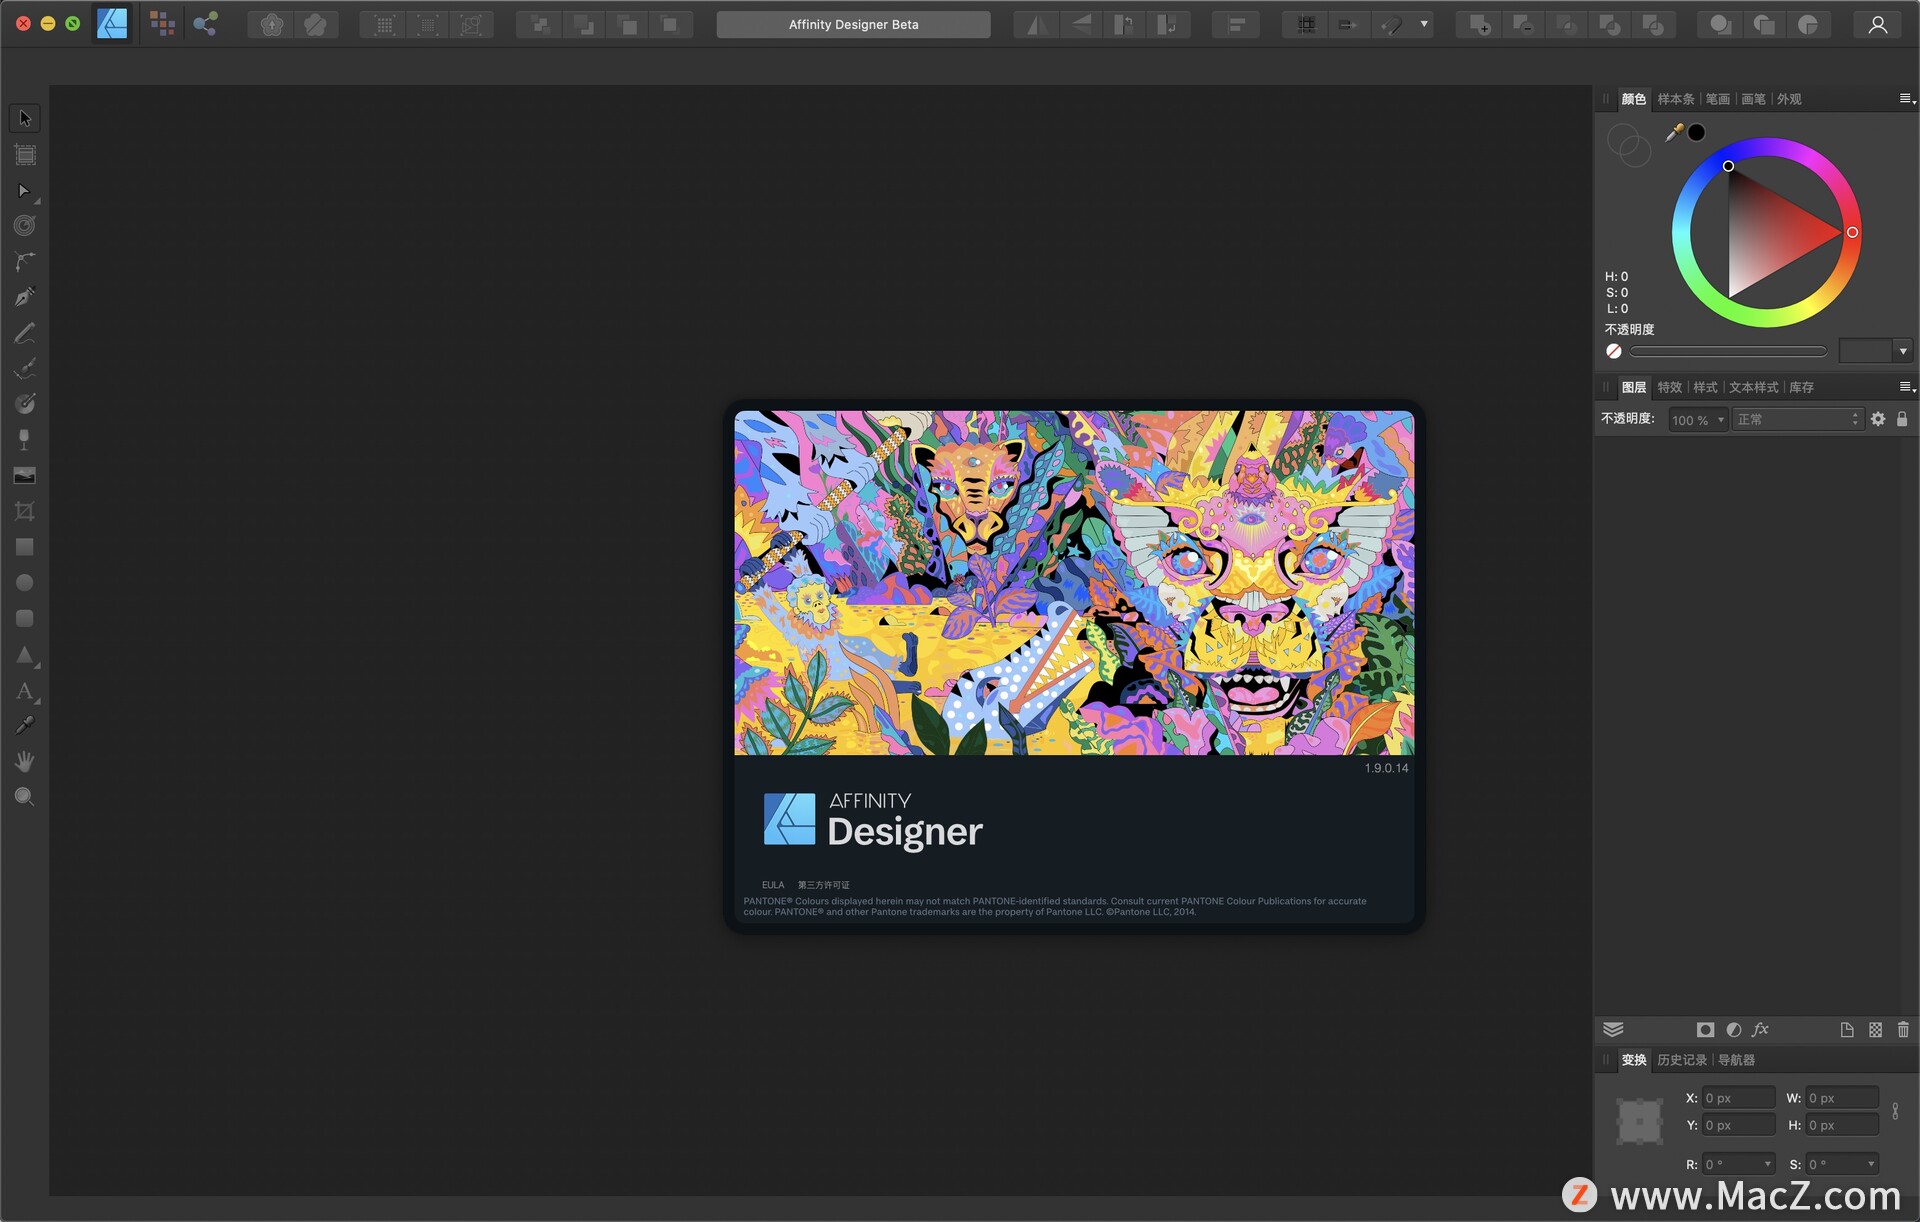Viewport: 1920px width, 1222px height.
Task: Toggle the layer lock icon
Action: [x=1902, y=420]
